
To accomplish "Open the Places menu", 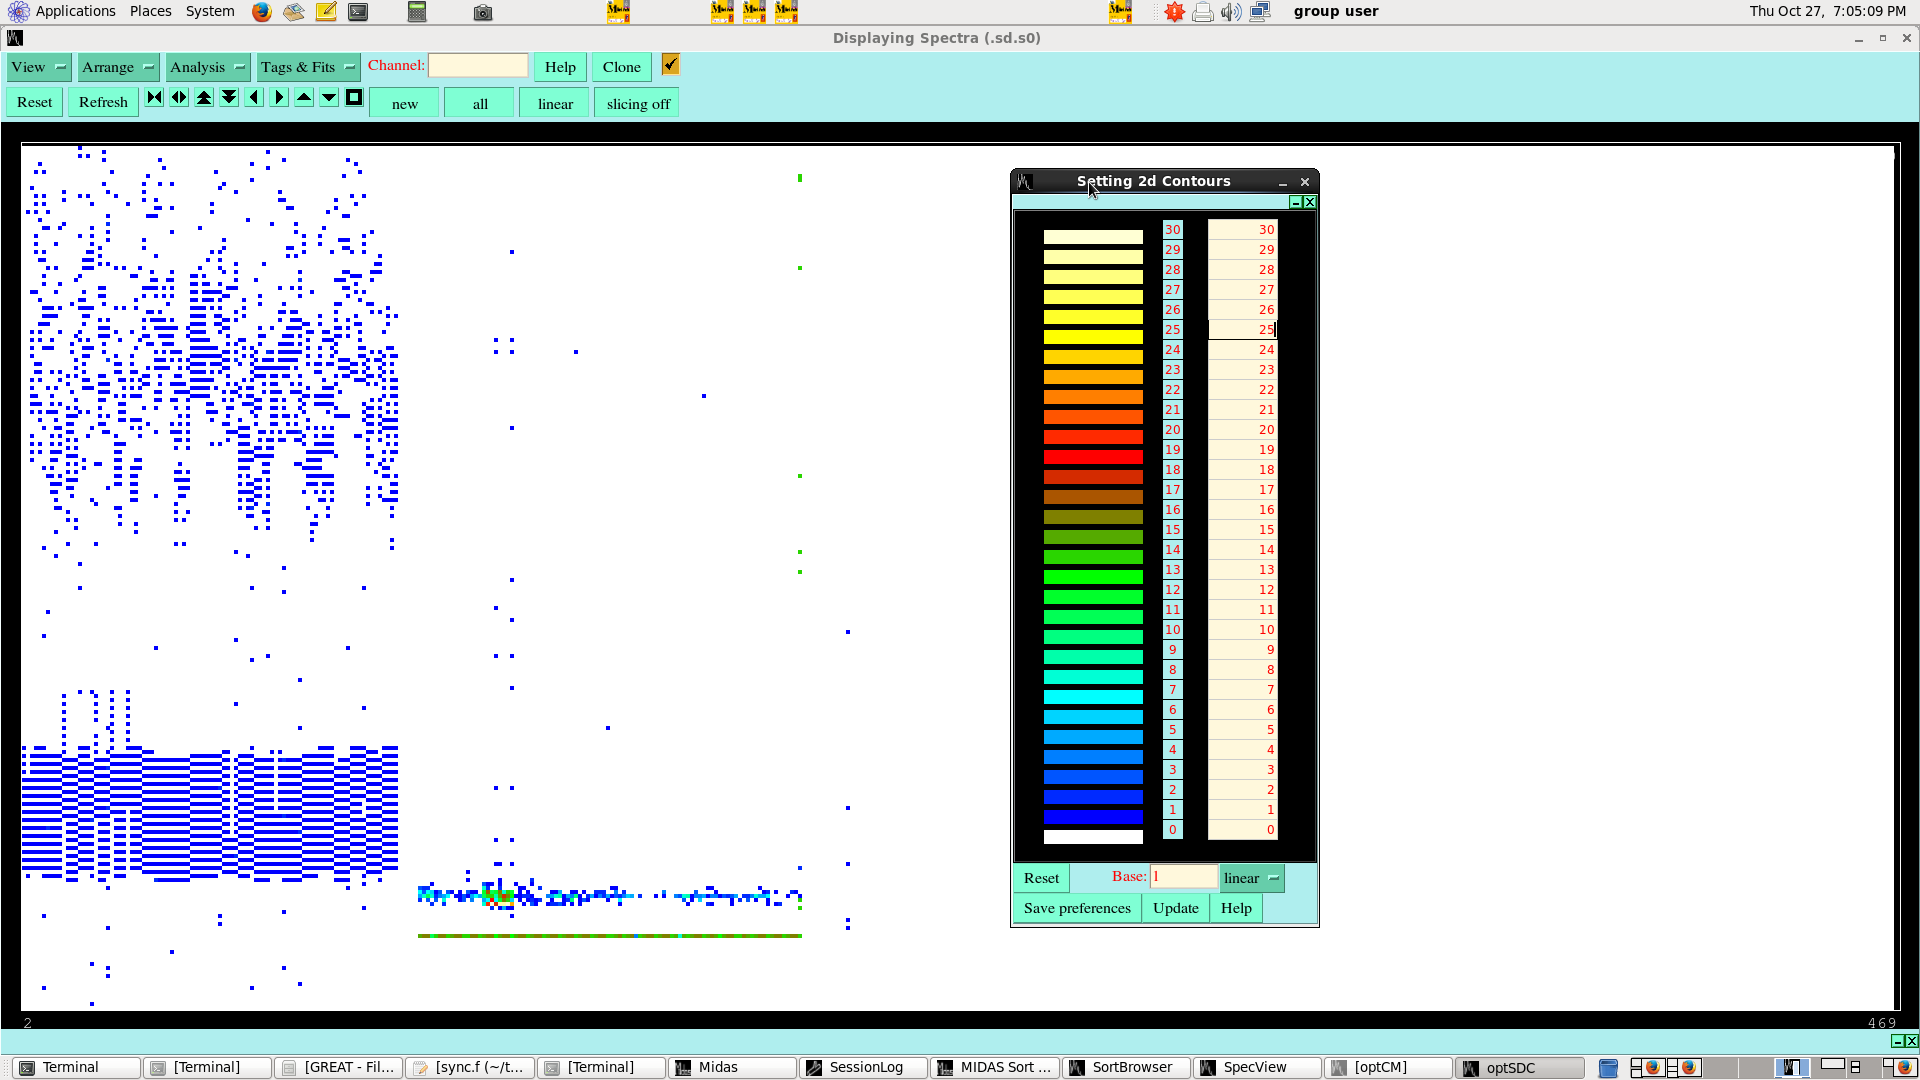I will pos(150,11).
